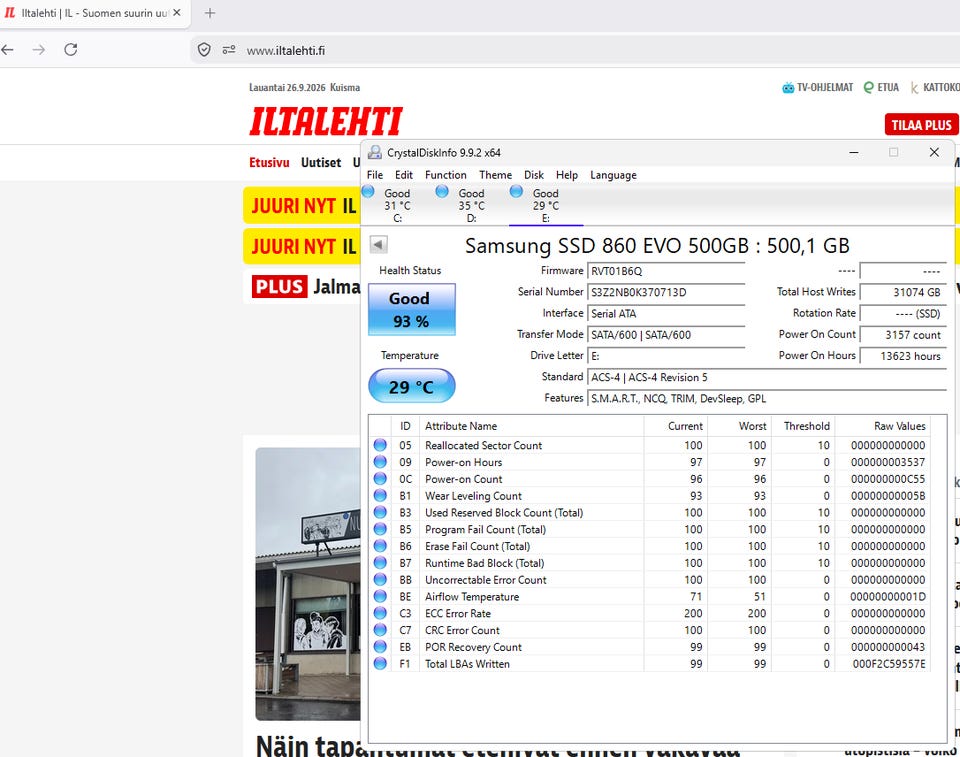Click status orb for Reallocated Sector Count

point(380,445)
